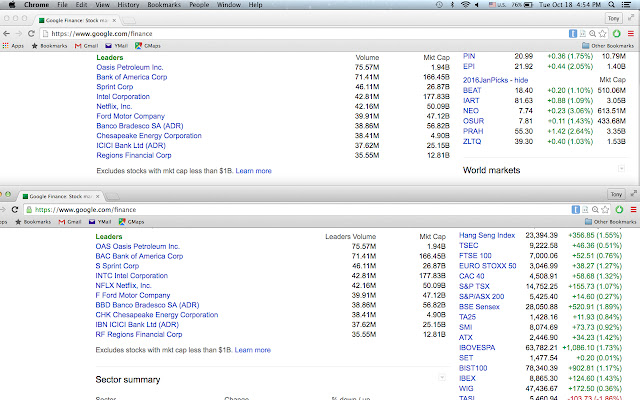Open the View menu
The height and width of the screenshot is (400, 640).
click(x=102, y=5)
